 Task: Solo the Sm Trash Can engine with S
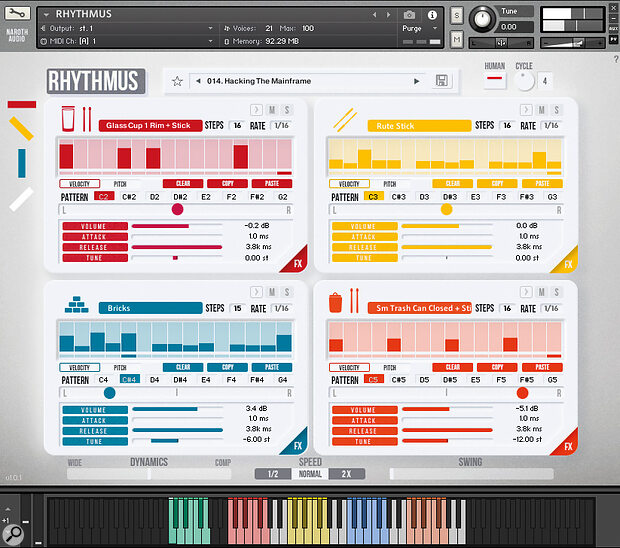(556, 292)
